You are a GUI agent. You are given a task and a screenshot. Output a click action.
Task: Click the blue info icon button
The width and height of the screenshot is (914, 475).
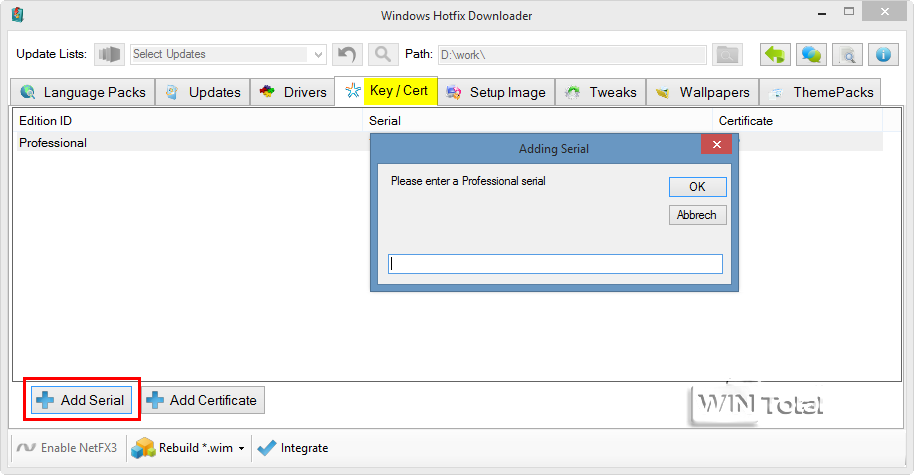tap(883, 54)
